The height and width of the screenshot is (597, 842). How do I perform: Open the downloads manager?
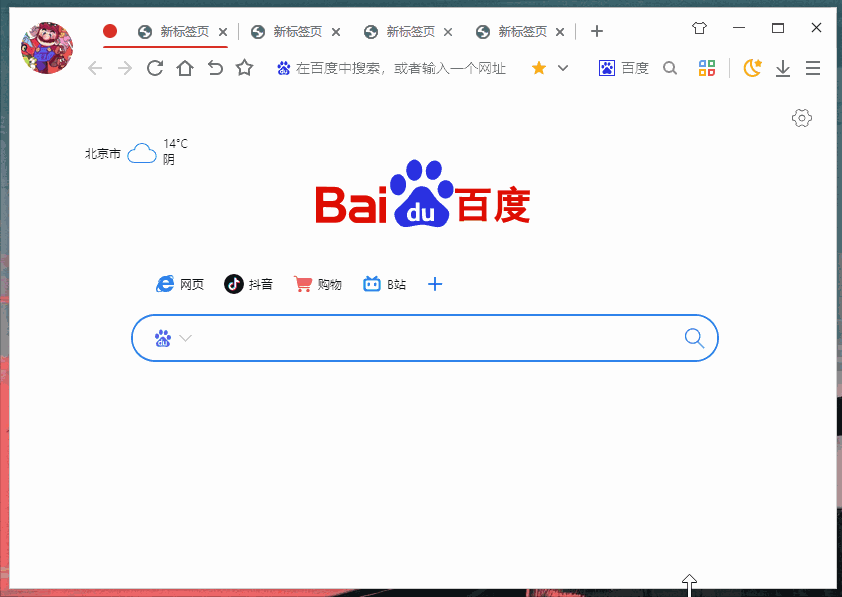coord(782,68)
